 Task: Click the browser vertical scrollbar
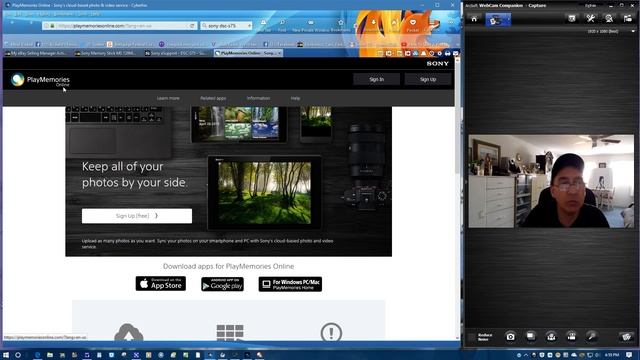[x=458, y=198]
